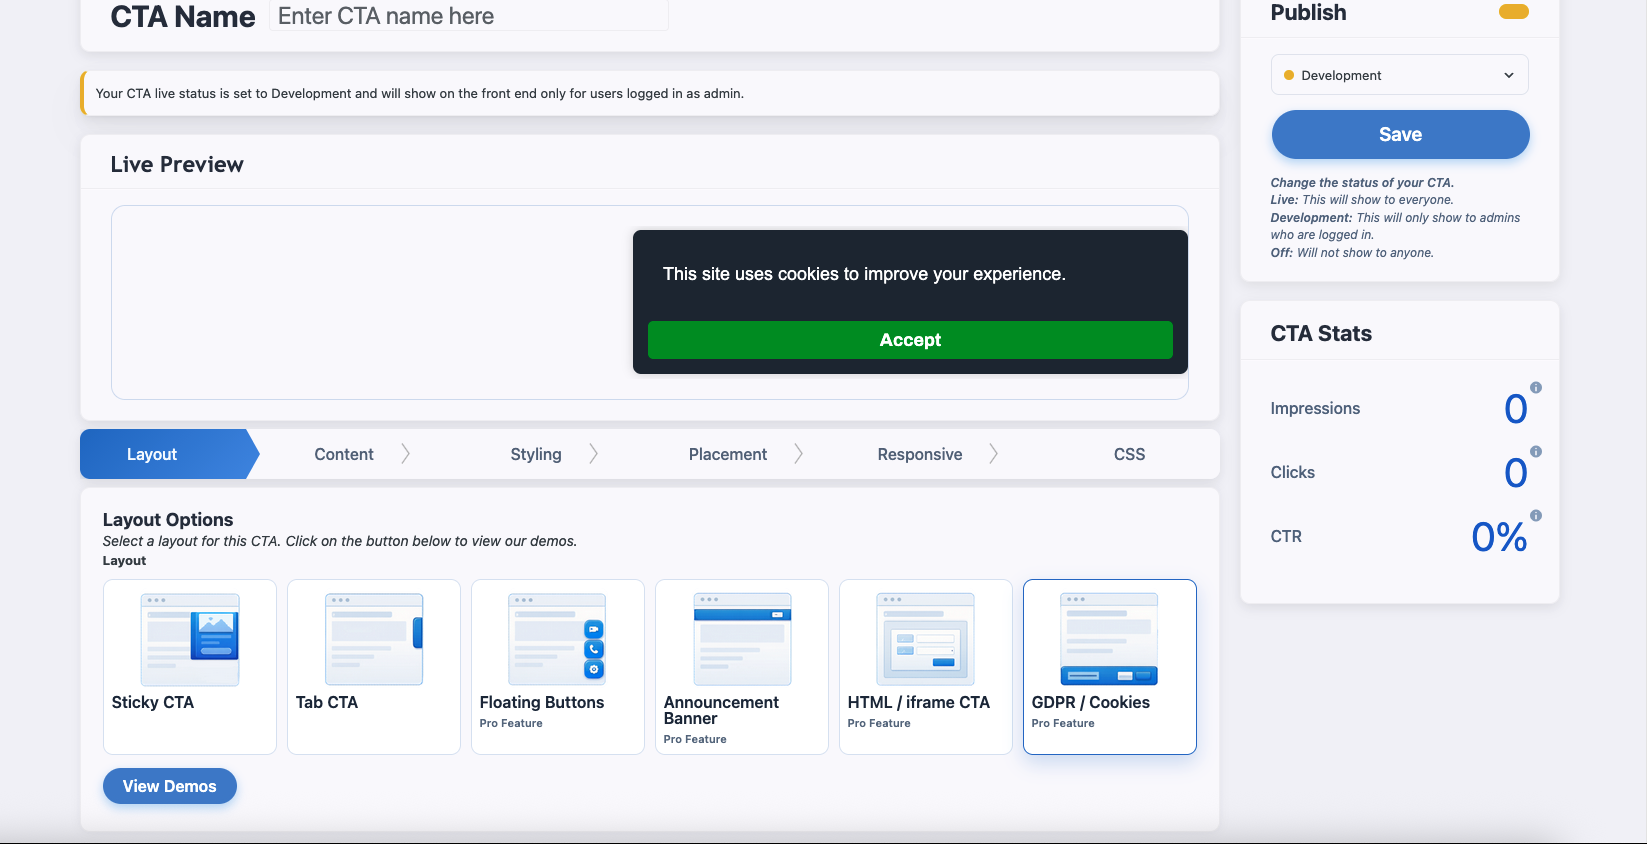The height and width of the screenshot is (844, 1647).
Task: Open the Development status dropdown
Action: (1399, 75)
